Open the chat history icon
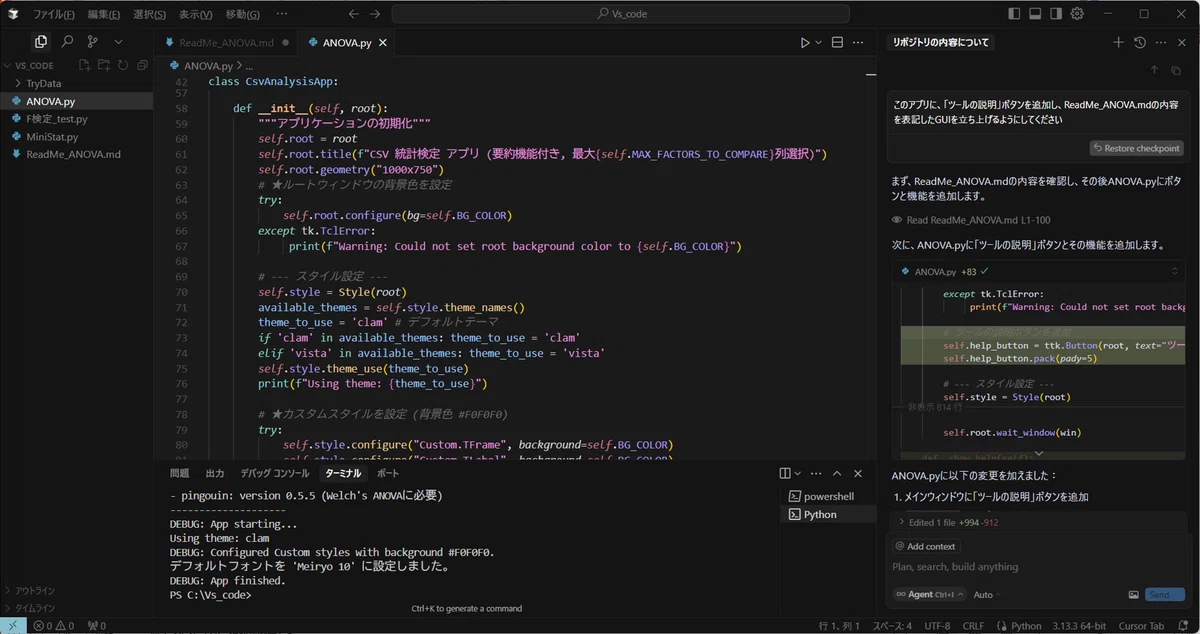1200x634 pixels. coord(1140,43)
